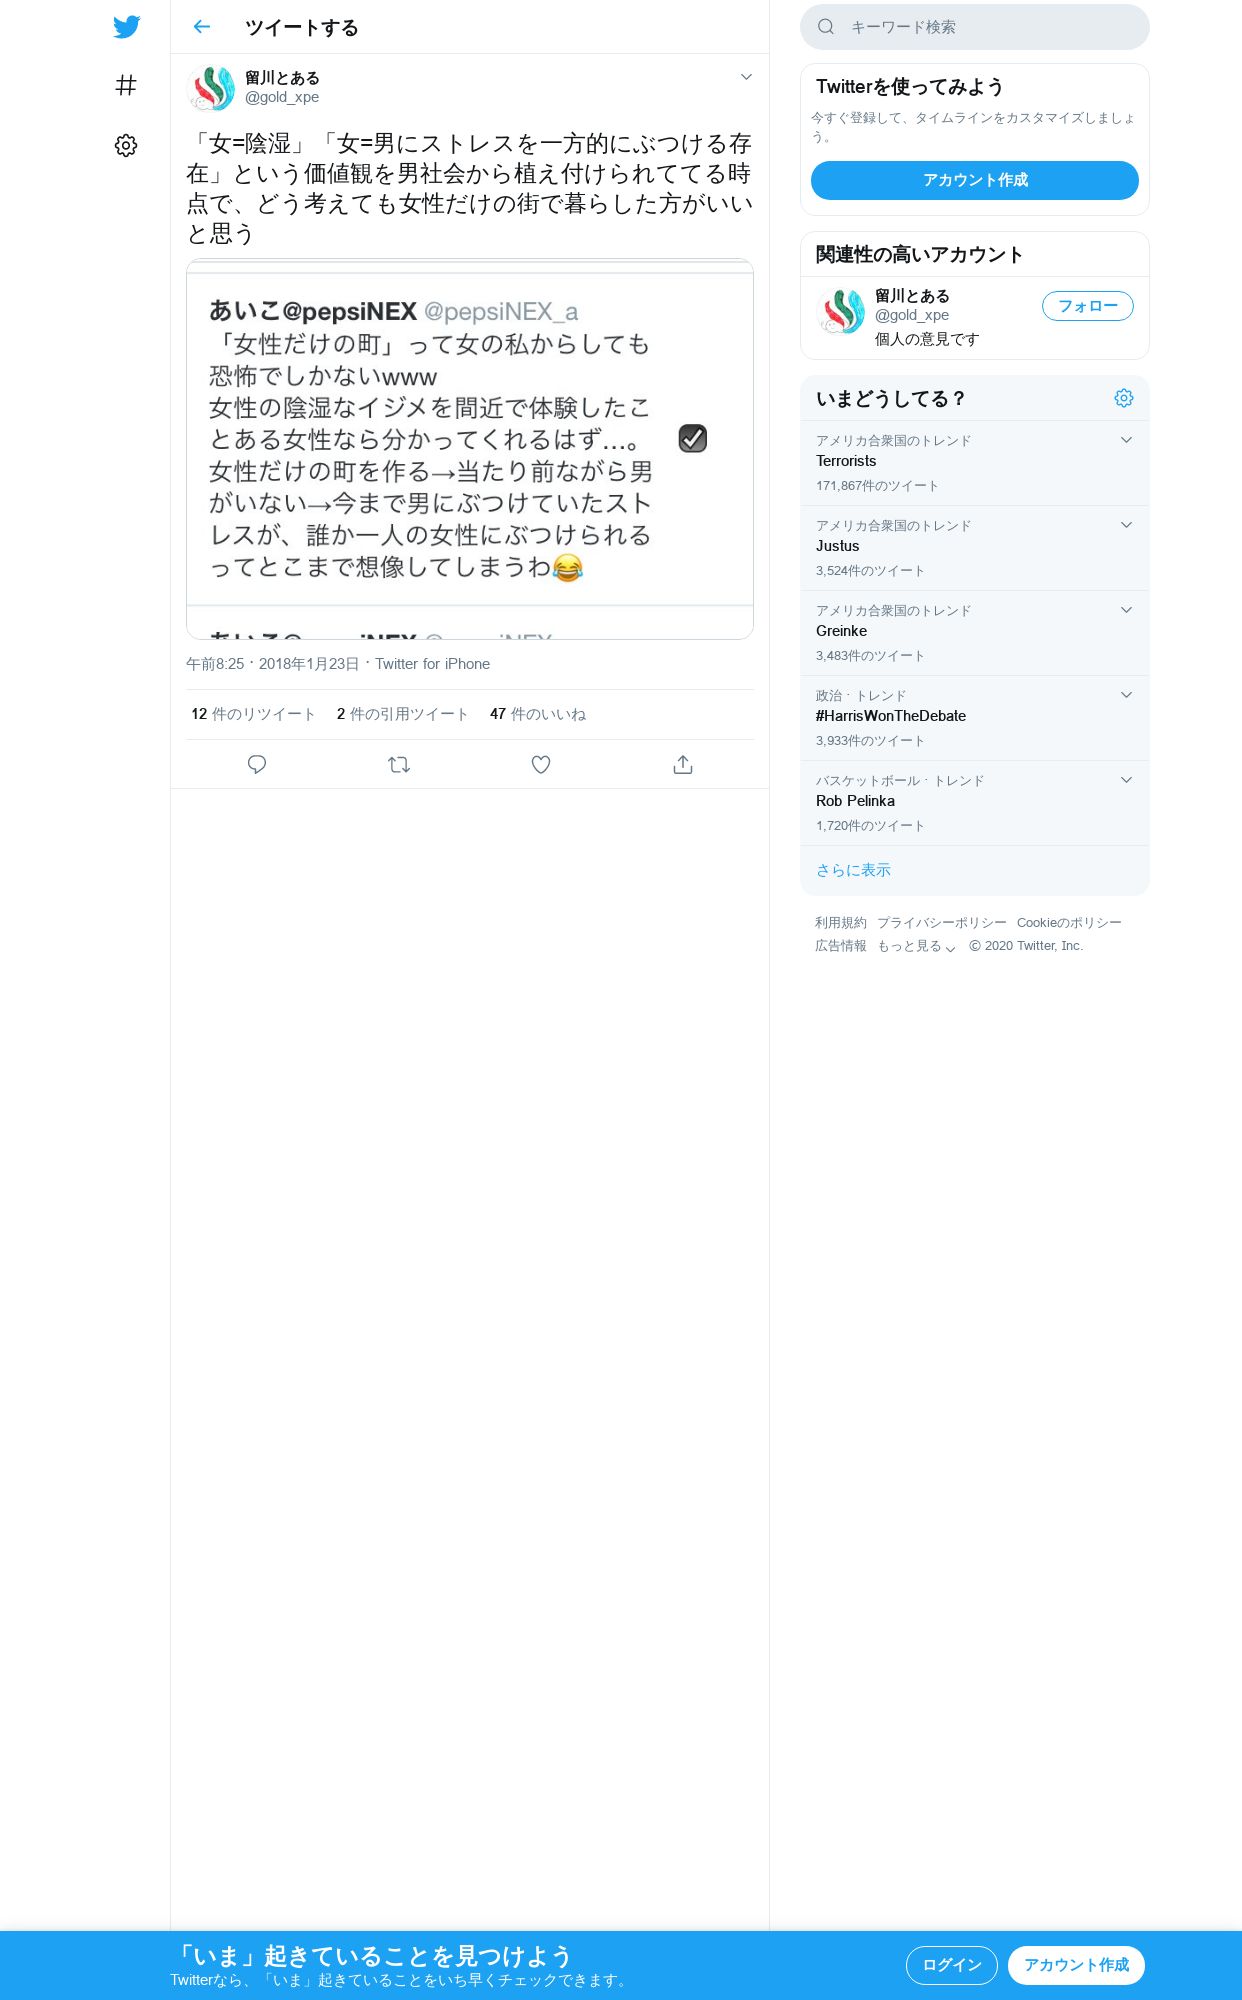This screenshot has width=1242, height=2000.
Task: Click the キーワード検索 search field
Action: pyautogui.click(x=975, y=27)
